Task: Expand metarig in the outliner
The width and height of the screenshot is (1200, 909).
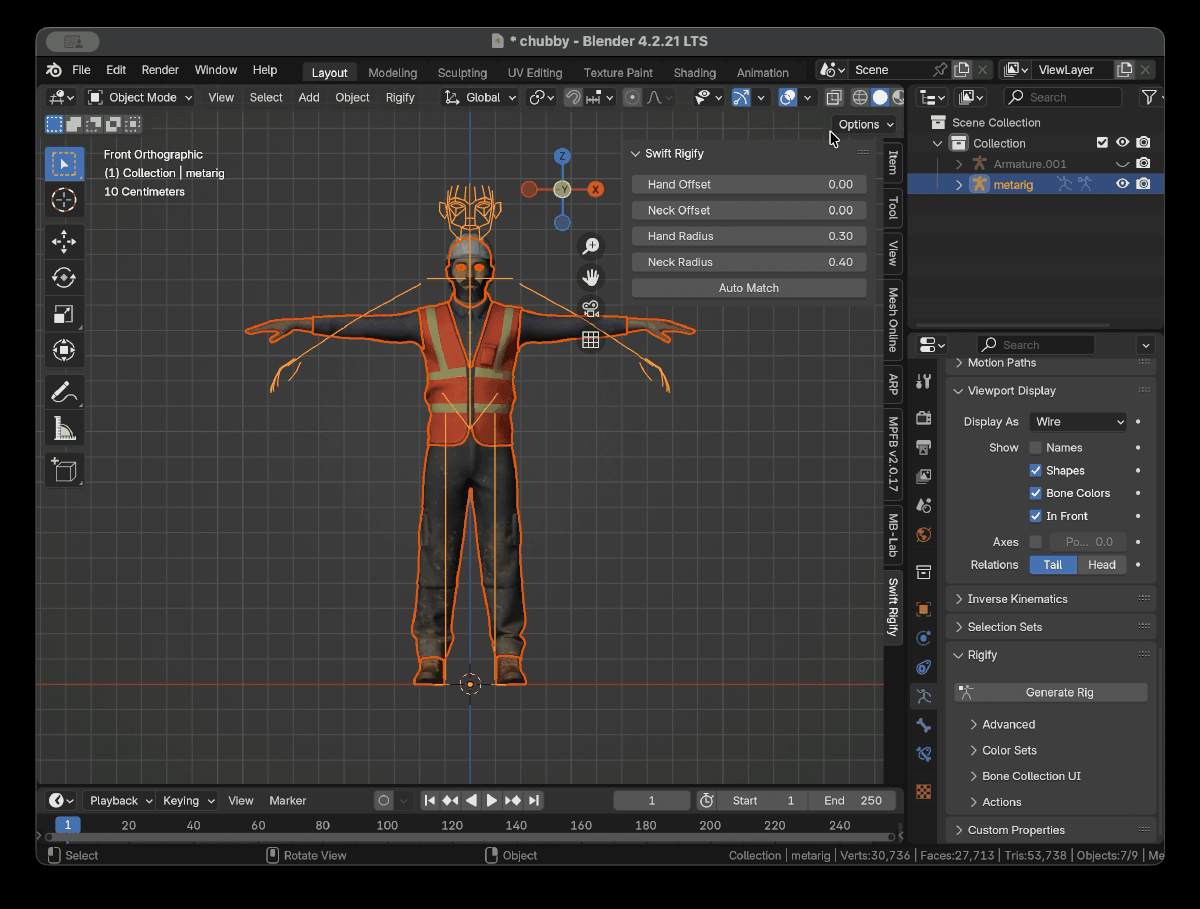Action: tap(959, 184)
